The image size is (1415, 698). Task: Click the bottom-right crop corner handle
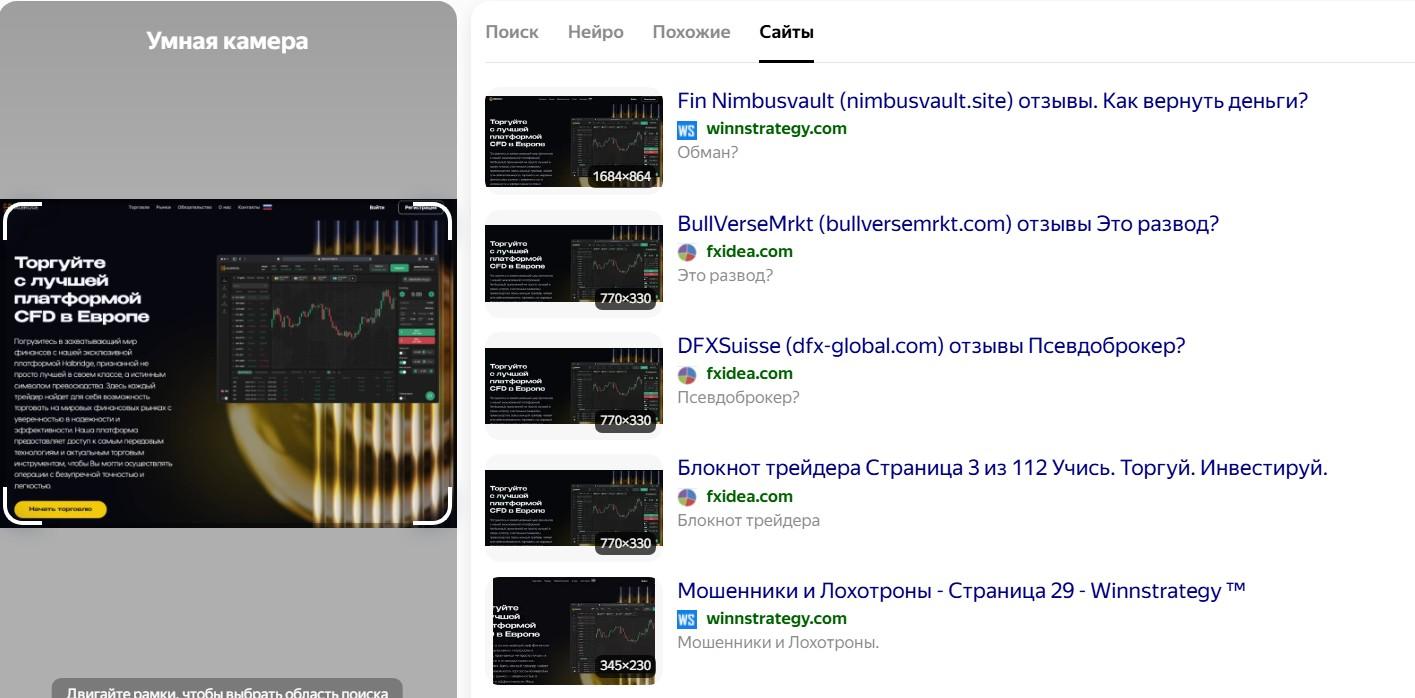(444, 514)
